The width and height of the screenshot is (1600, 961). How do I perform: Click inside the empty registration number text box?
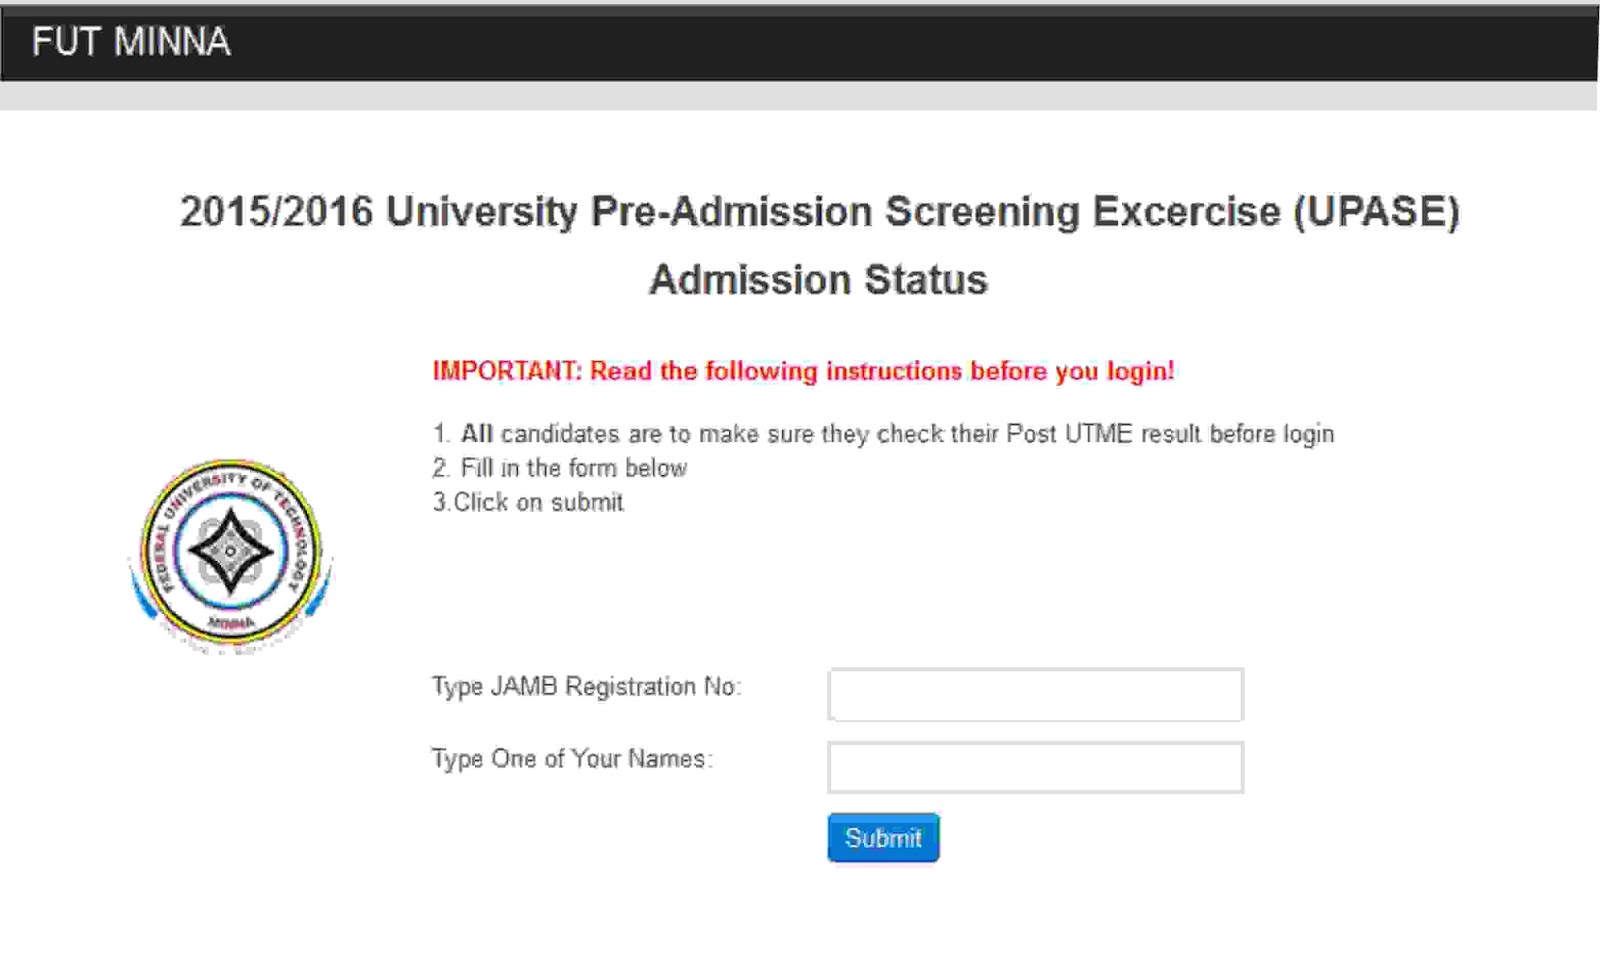coord(1035,694)
